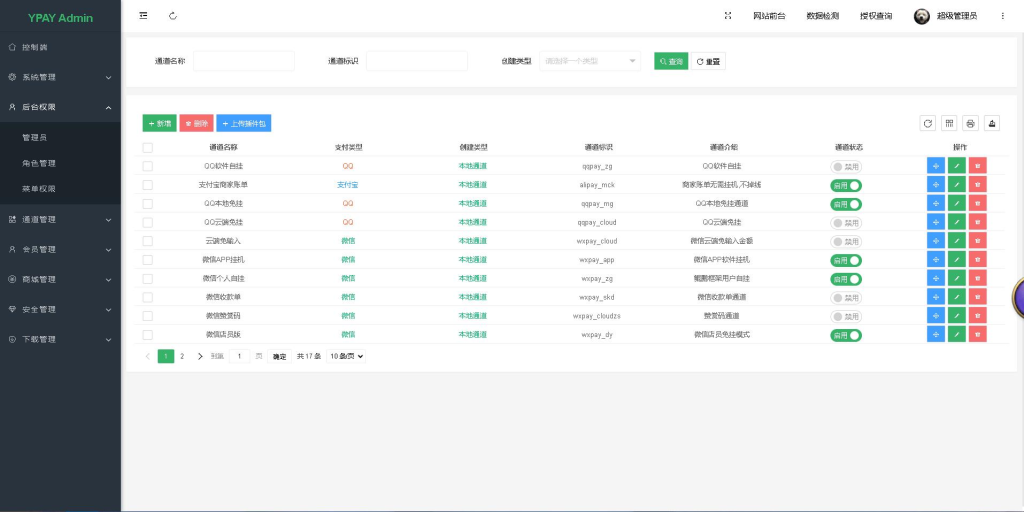The height and width of the screenshot is (512, 1024).
Task: Refresh the table using the toolbar refresh icon
Action: pos(927,123)
